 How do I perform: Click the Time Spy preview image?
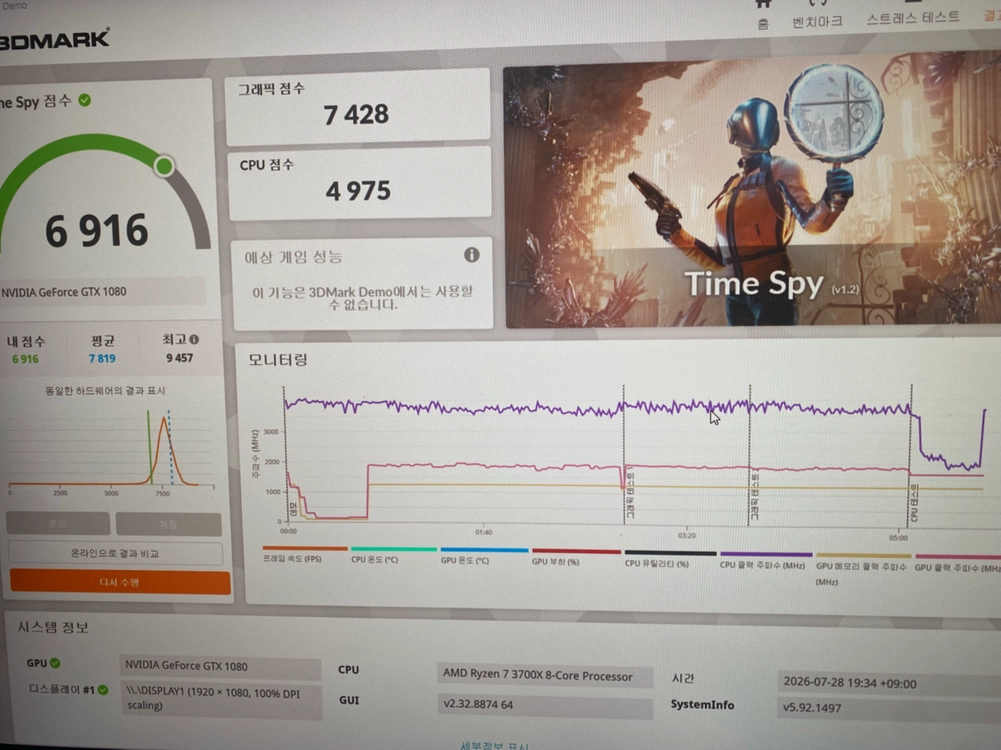point(753,191)
